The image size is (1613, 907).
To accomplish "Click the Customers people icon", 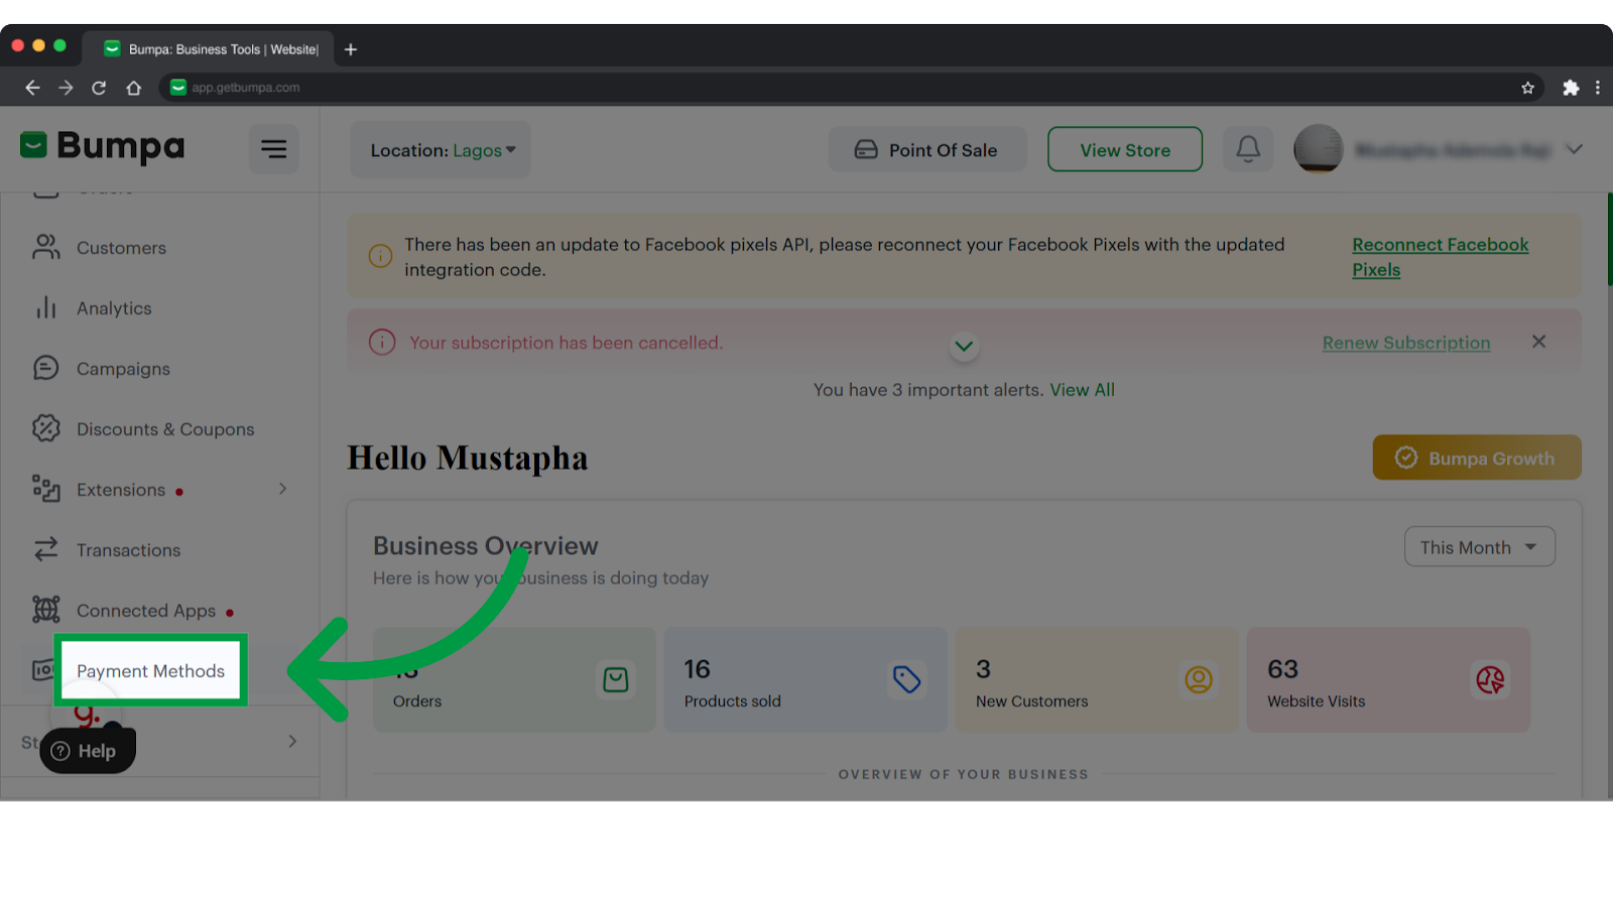I will [x=46, y=247].
